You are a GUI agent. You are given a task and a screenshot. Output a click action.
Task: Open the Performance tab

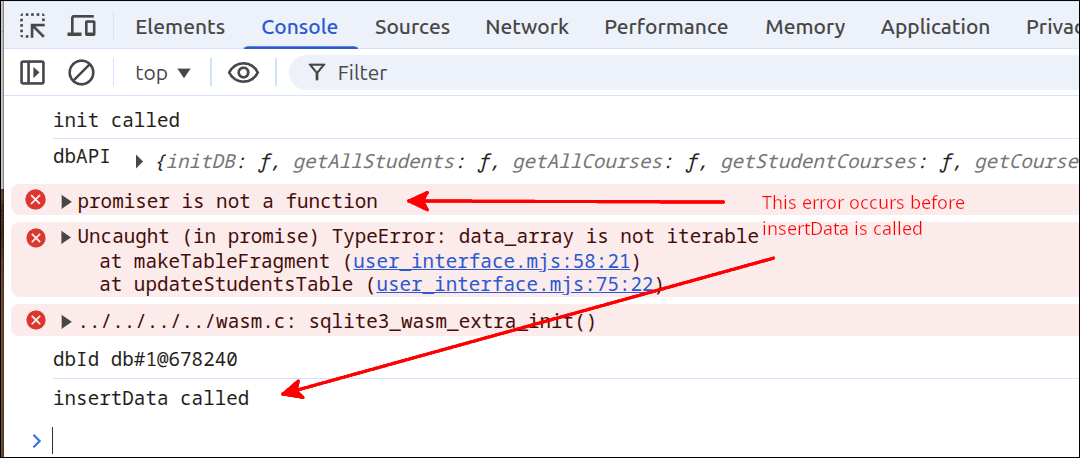665,27
